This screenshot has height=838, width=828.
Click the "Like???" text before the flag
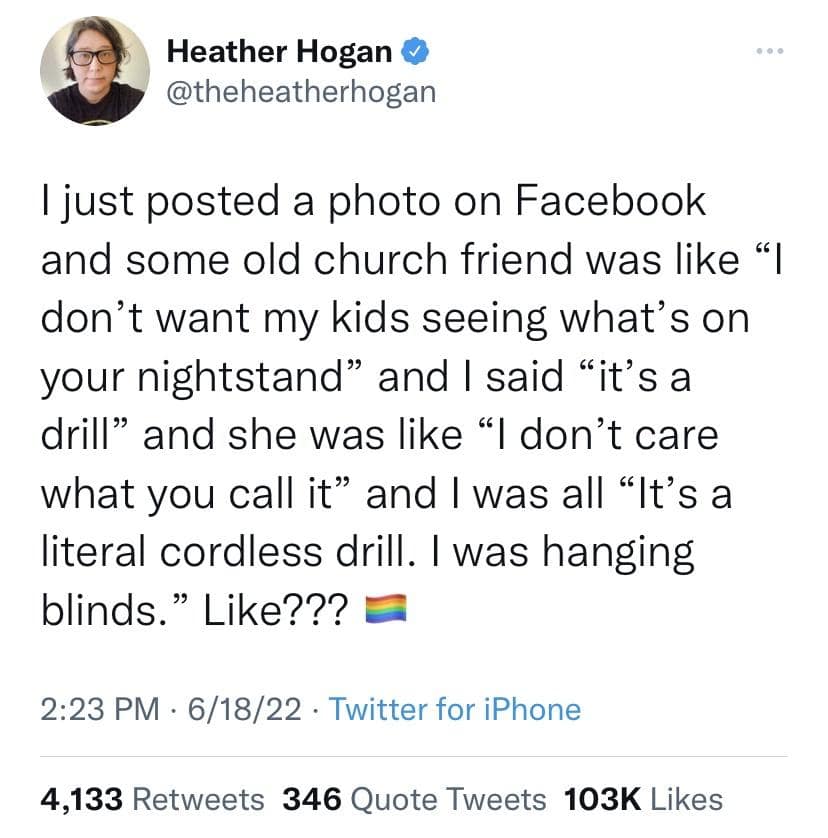click(x=276, y=608)
